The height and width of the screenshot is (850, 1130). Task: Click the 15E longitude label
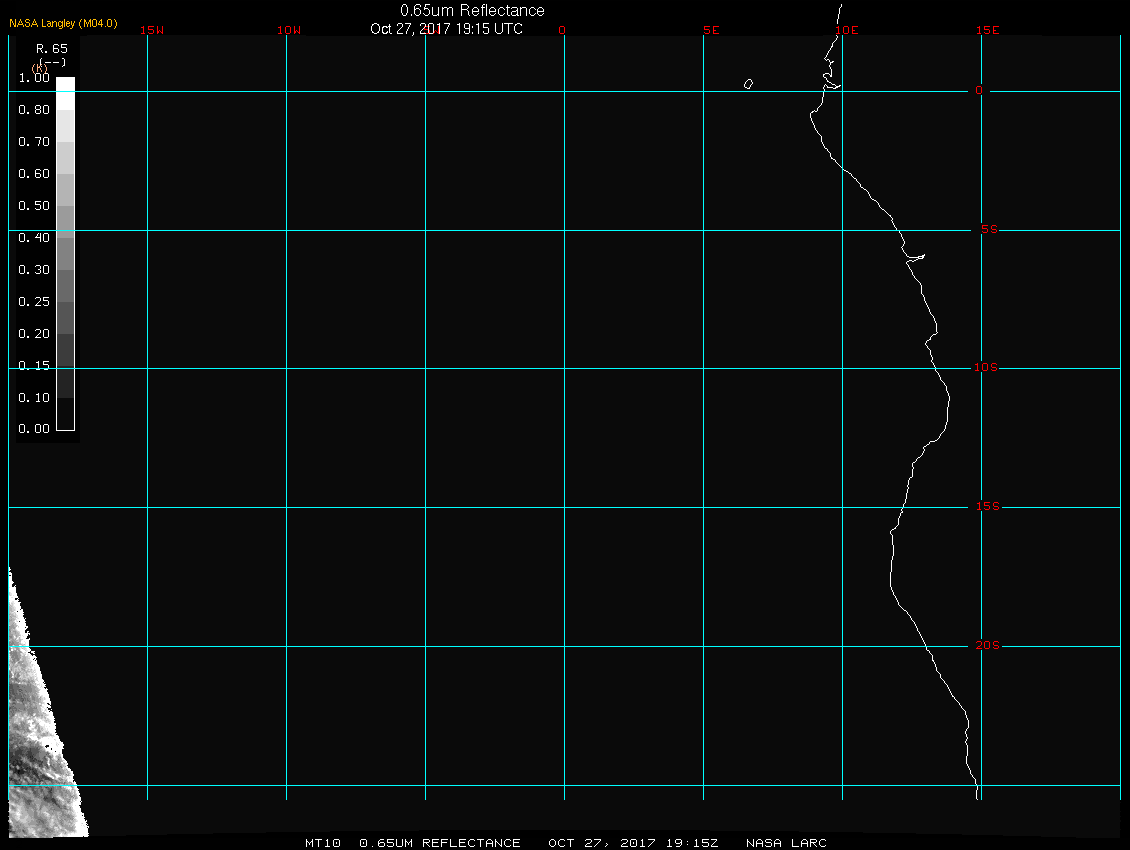[x=988, y=30]
